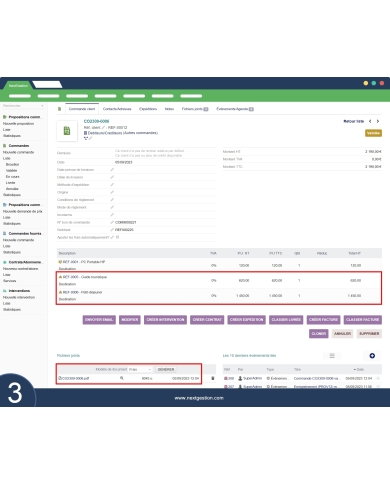Viewport: 390px width, 484px height.
Task: Click the order document icon thumbnail
Action: (x=67, y=131)
